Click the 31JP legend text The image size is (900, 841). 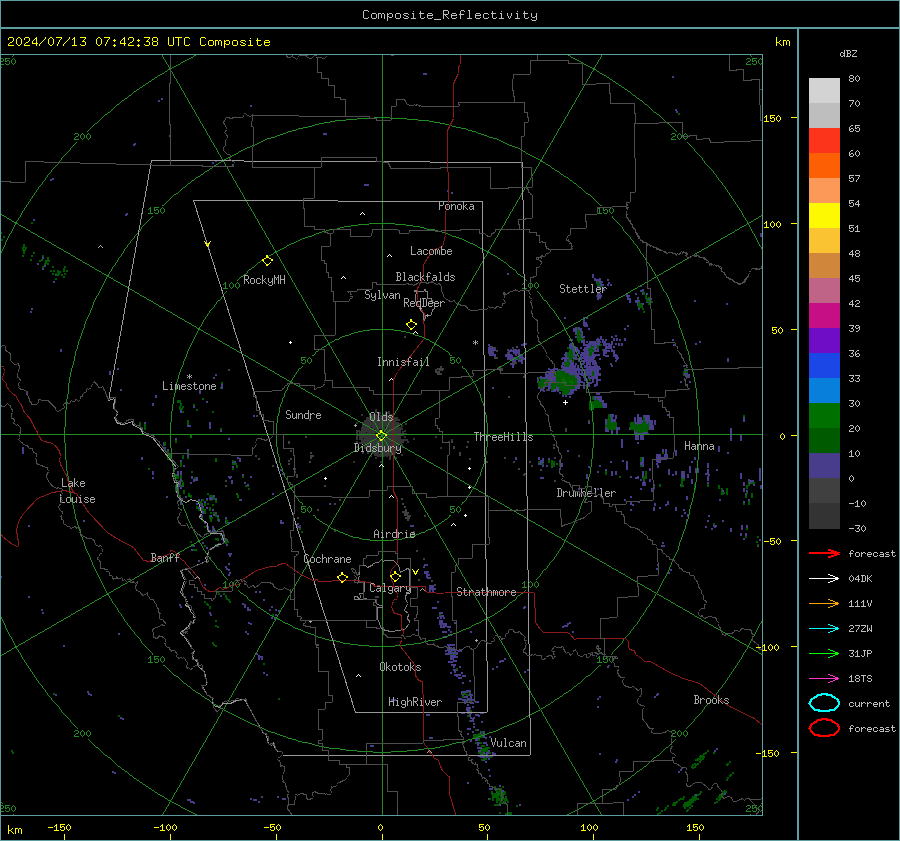[860, 653]
